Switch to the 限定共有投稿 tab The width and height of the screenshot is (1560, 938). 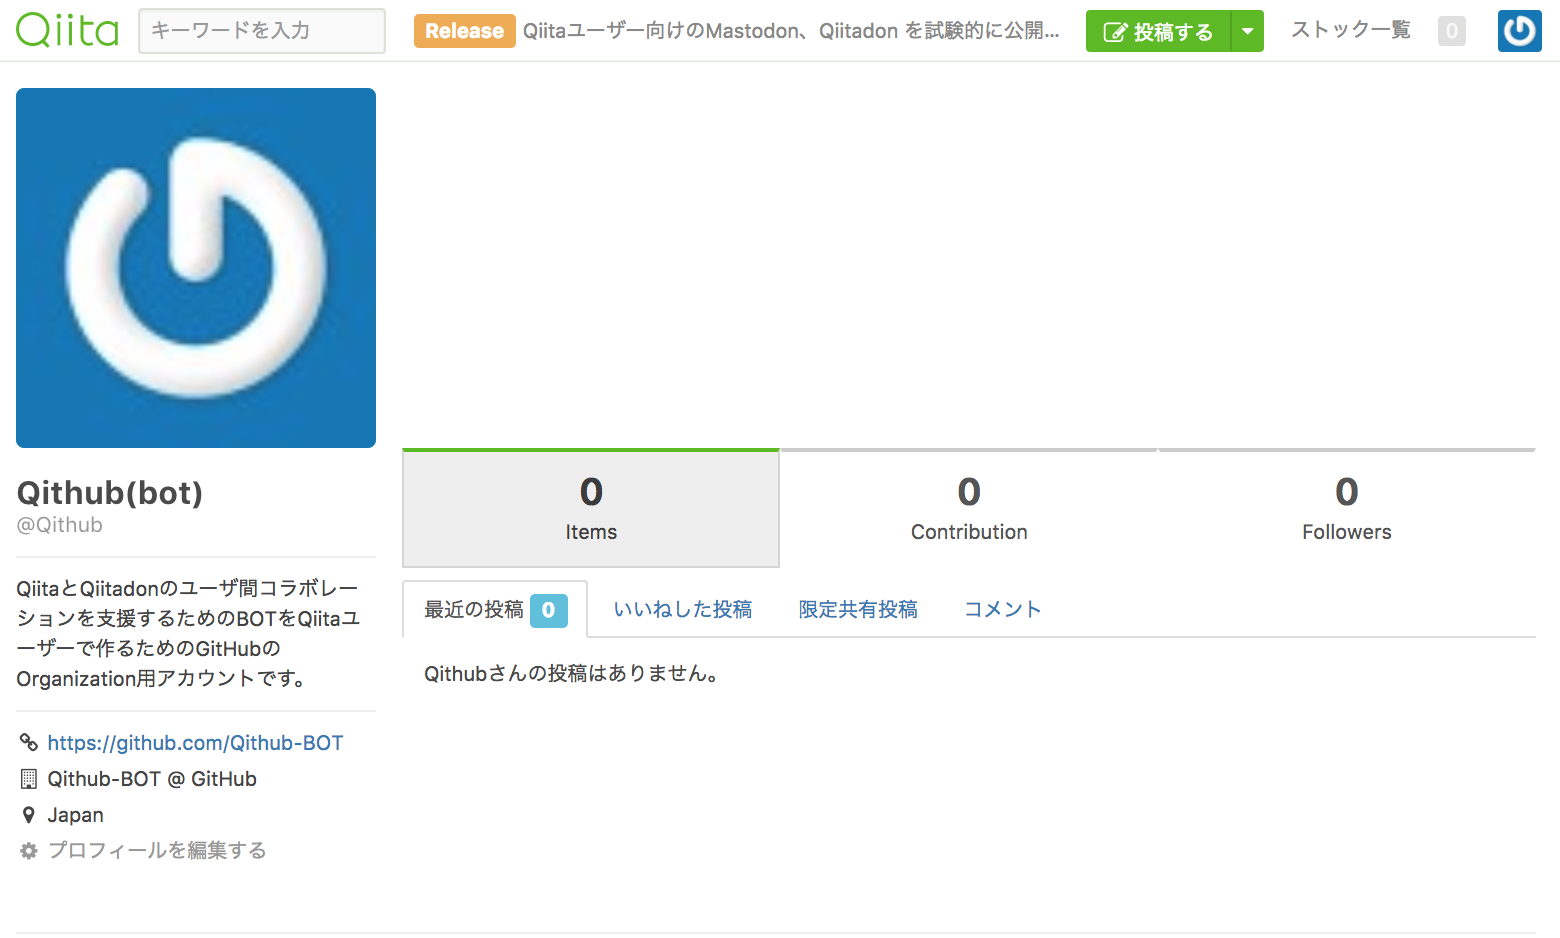tap(858, 609)
